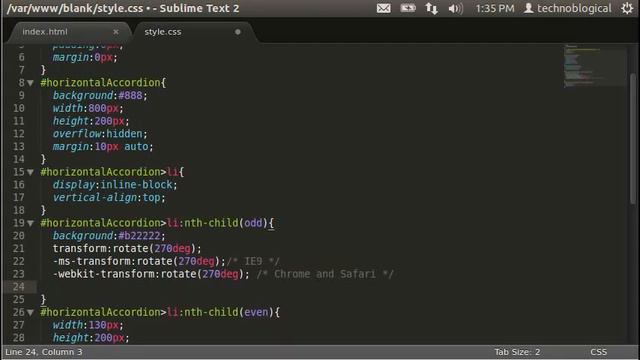Open the CSS syntax selector in status bar

pyautogui.click(x=598, y=352)
